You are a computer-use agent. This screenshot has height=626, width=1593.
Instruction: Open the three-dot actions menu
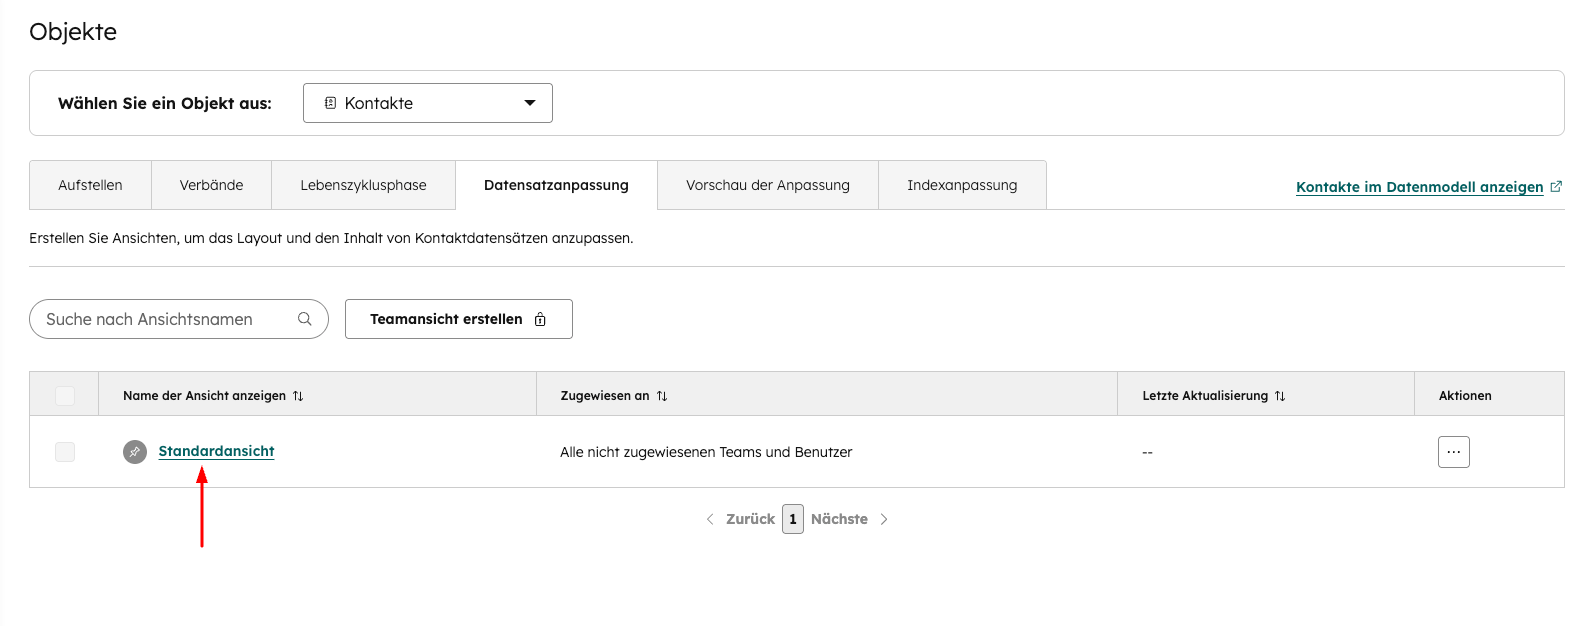(x=1453, y=452)
